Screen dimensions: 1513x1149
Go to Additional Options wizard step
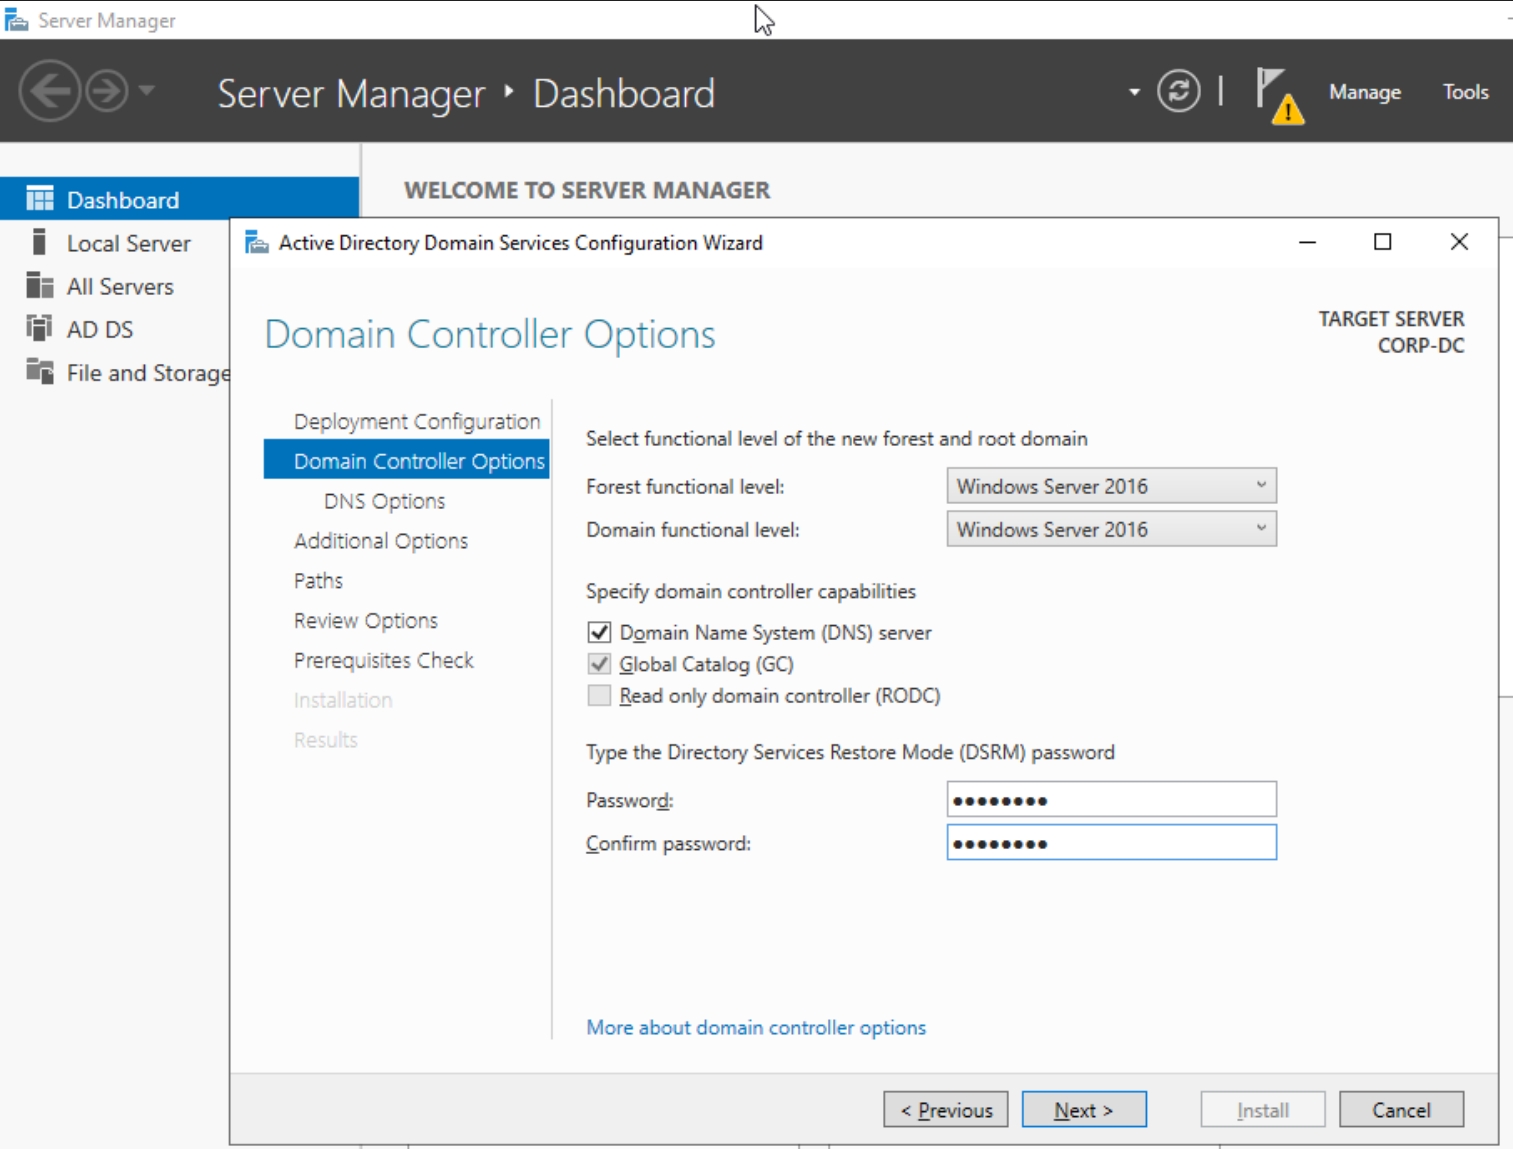point(381,541)
